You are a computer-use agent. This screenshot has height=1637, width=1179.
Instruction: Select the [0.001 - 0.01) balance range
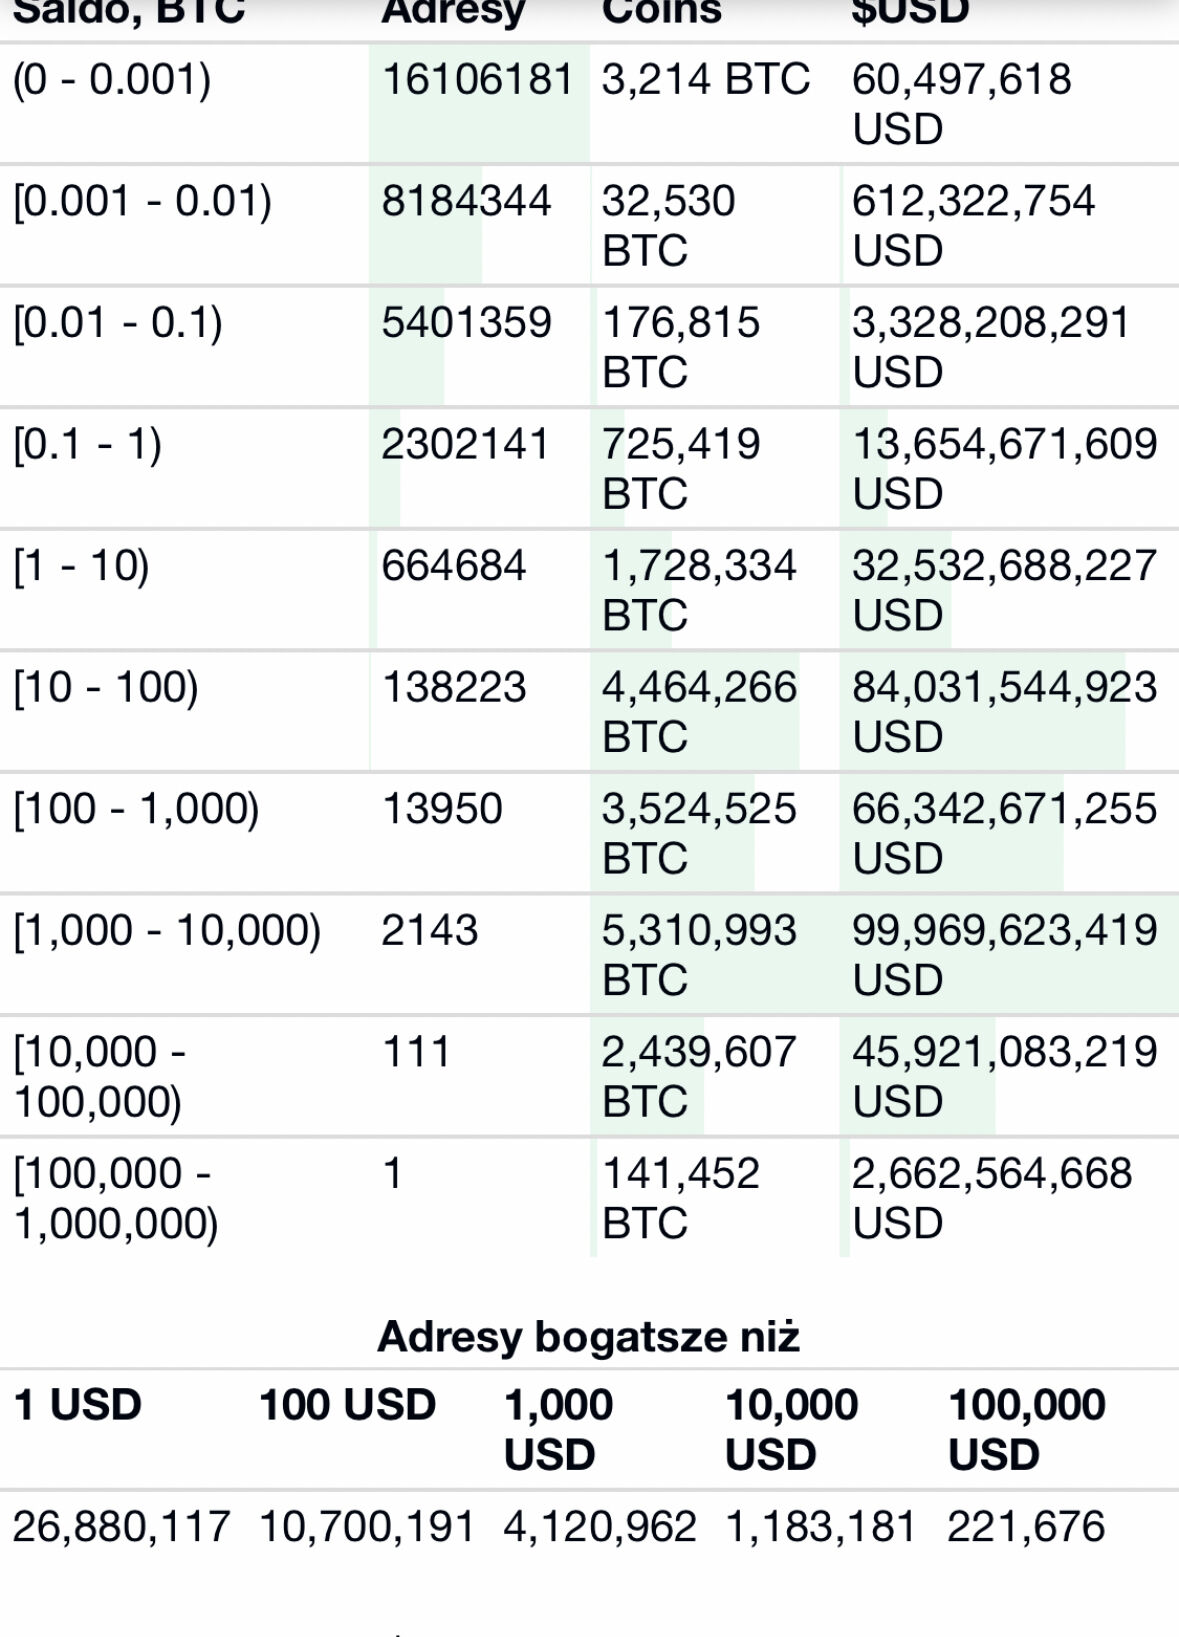(x=142, y=201)
